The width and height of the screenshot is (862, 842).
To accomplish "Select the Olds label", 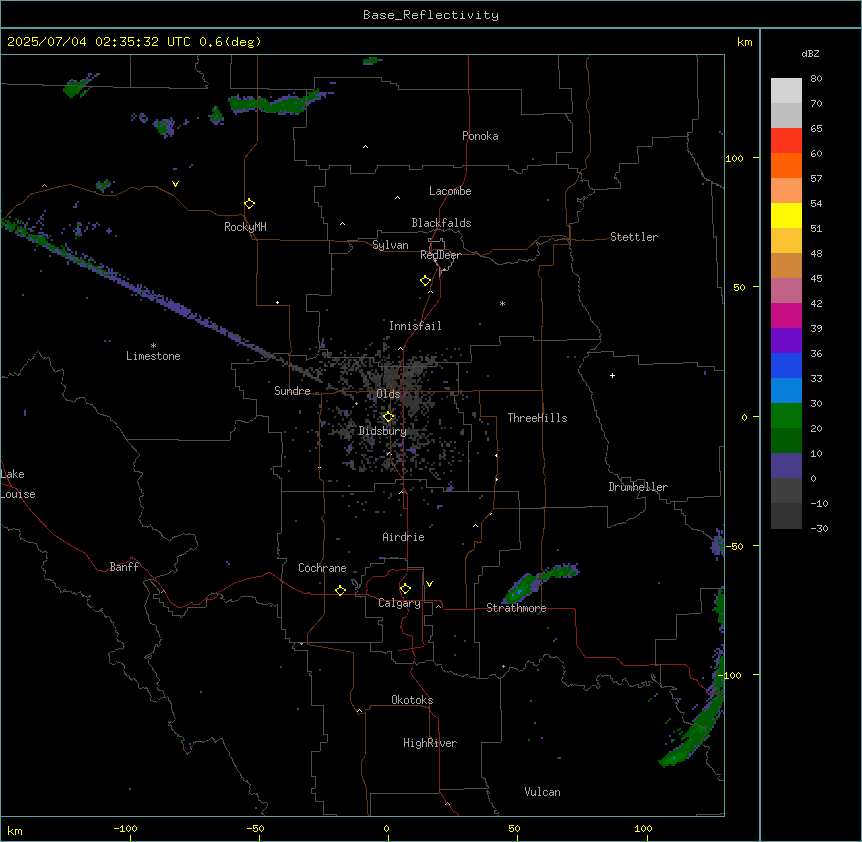I will [x=388, y=394].
